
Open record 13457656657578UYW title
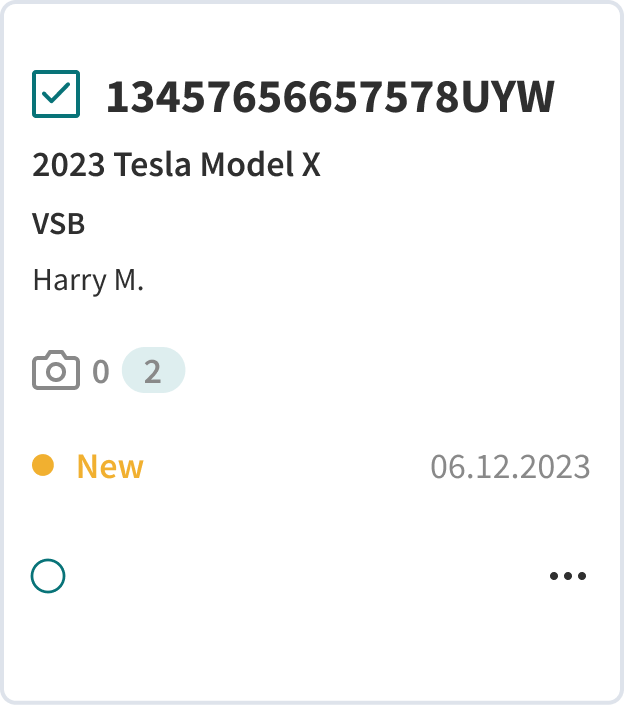(x=330, y=97)
